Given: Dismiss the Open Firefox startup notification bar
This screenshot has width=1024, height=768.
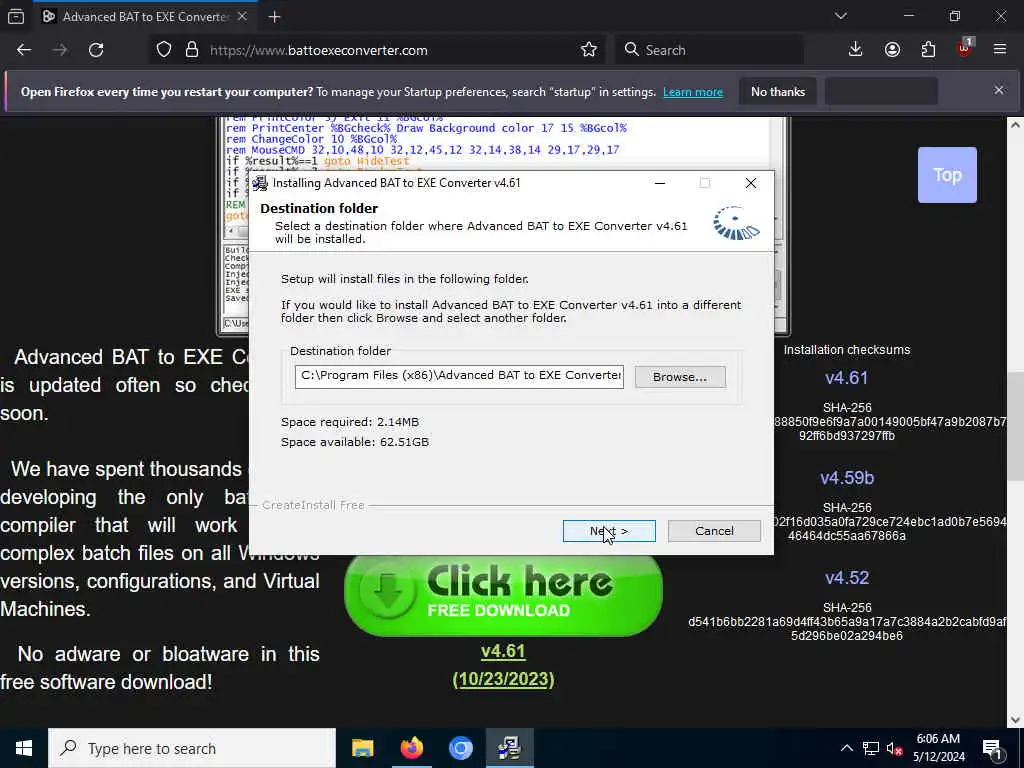Looking at the screenshot, I should (999, 91).
